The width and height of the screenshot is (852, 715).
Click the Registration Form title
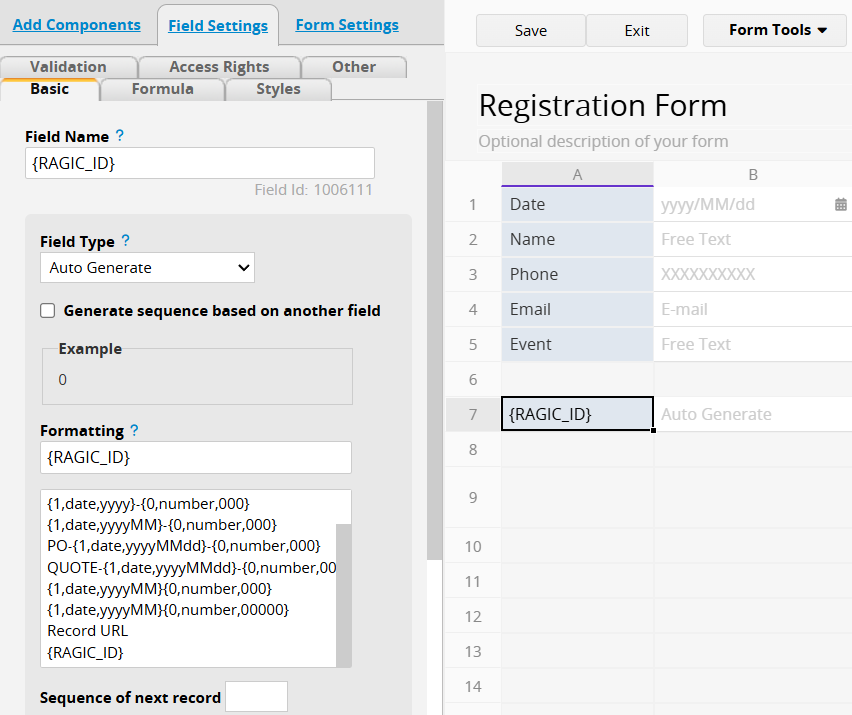click(603, 105)
